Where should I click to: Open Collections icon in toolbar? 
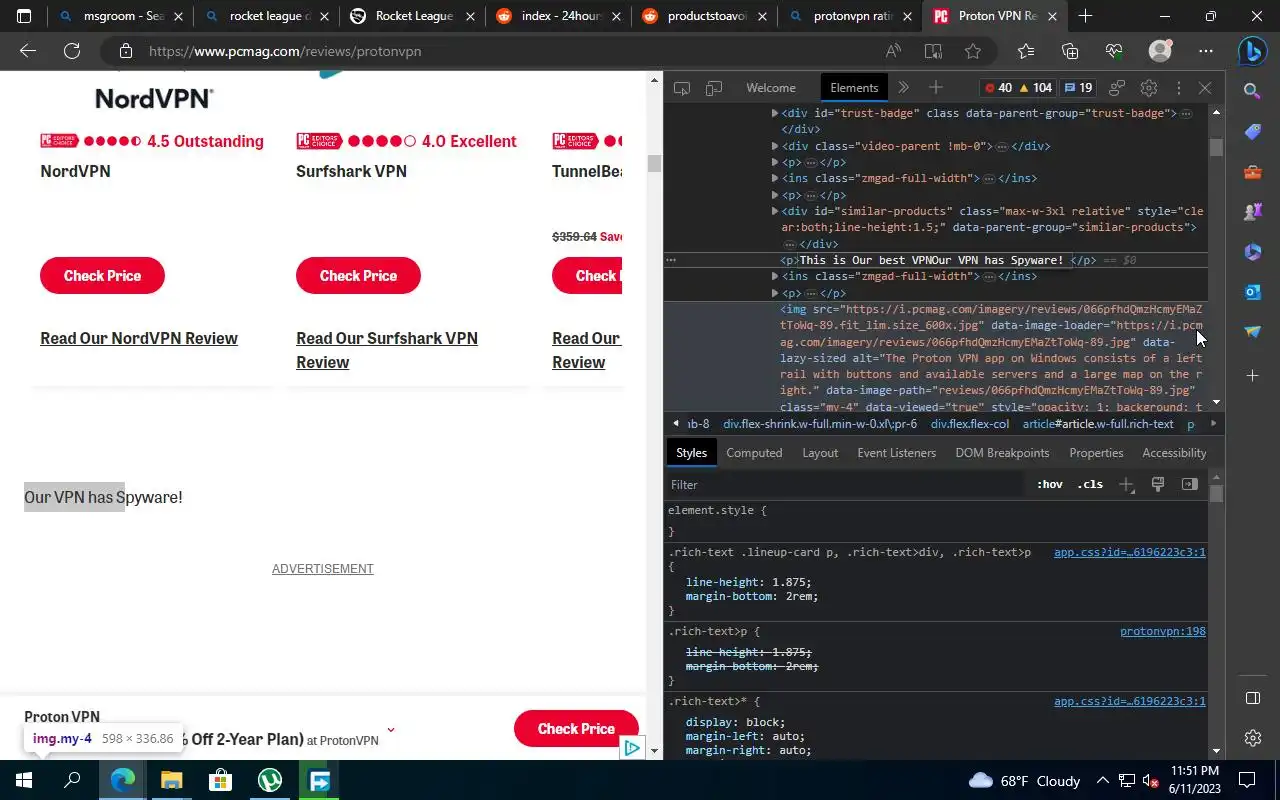(x=1070, y=51)
